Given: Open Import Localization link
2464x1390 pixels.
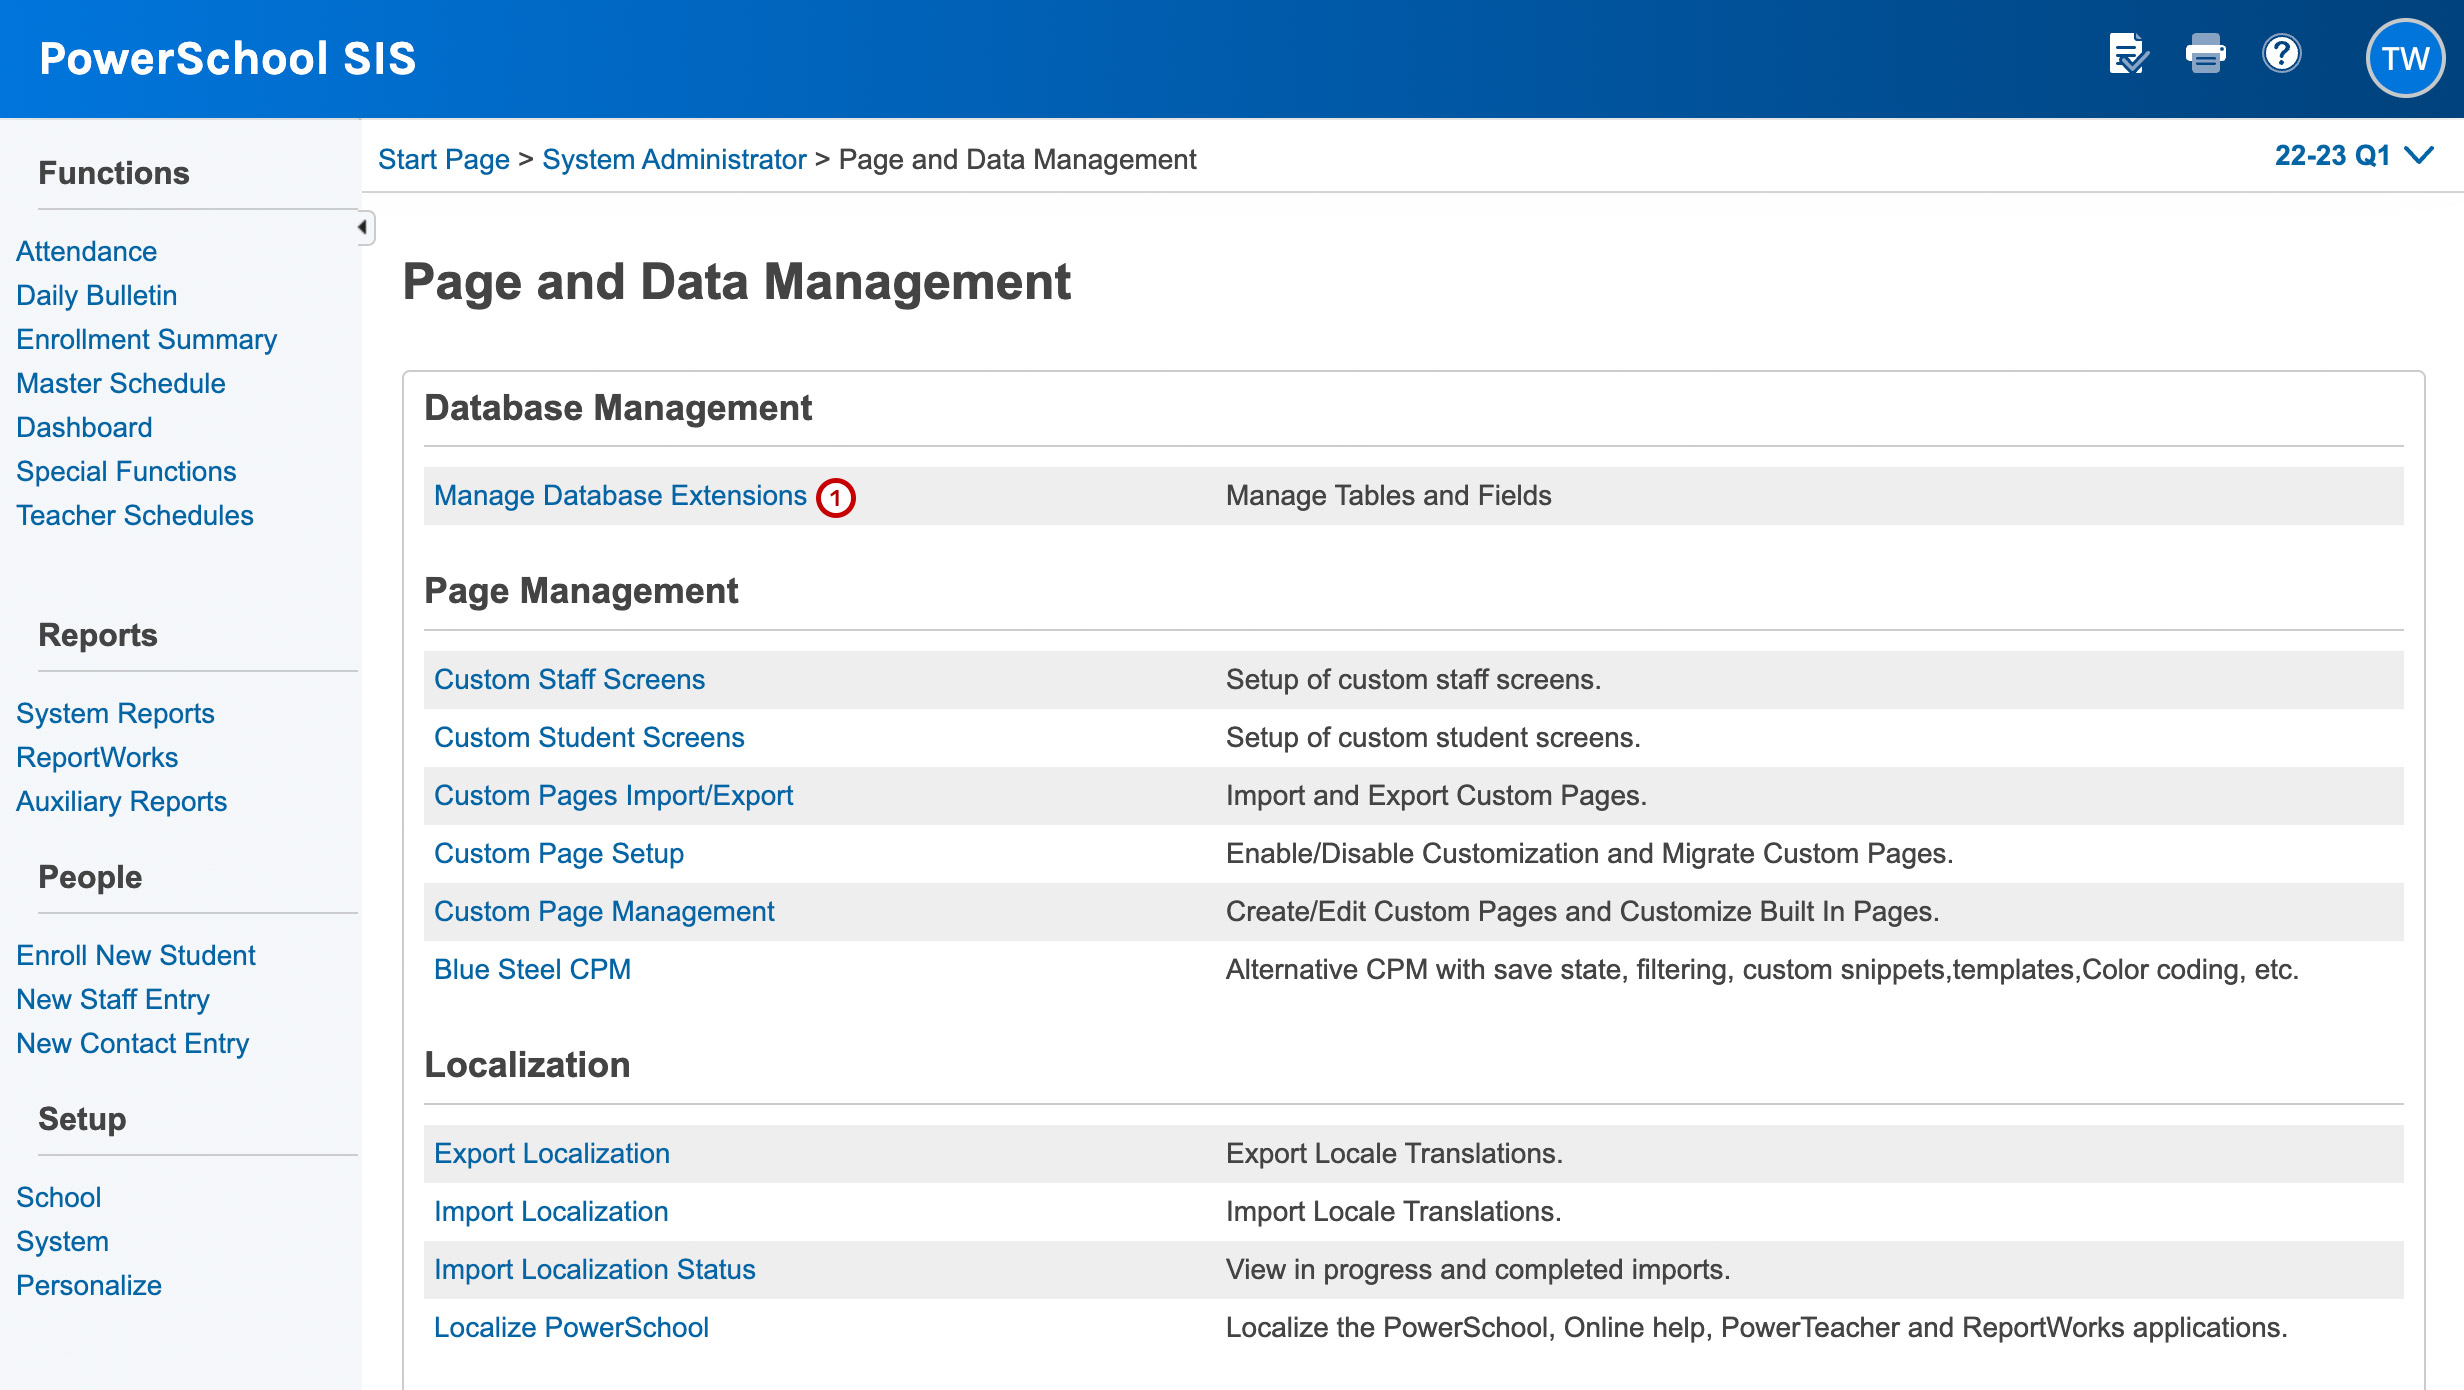Looking at the screenshot, I should pyautogui.click(x=551, y=1211).
